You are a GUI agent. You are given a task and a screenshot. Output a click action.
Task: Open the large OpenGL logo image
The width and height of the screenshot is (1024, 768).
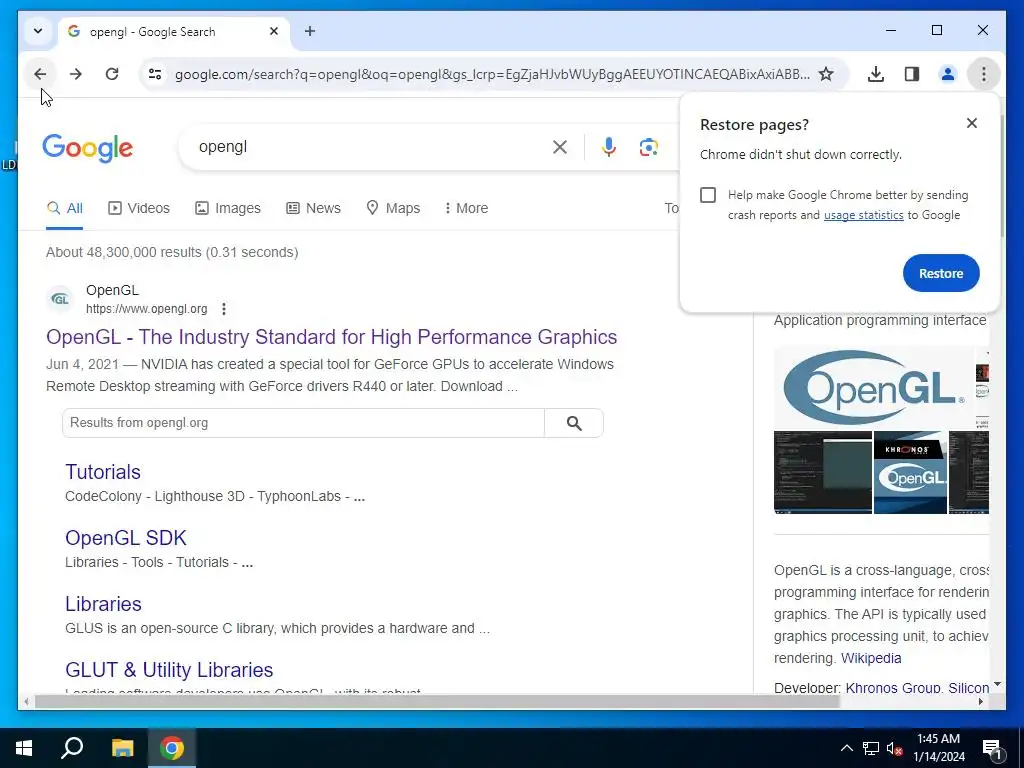[873, 388]
